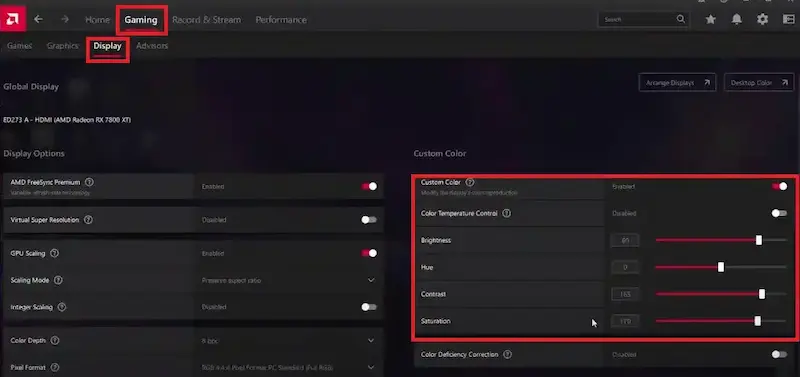Click the Saturation slider handle

[758, 321]
